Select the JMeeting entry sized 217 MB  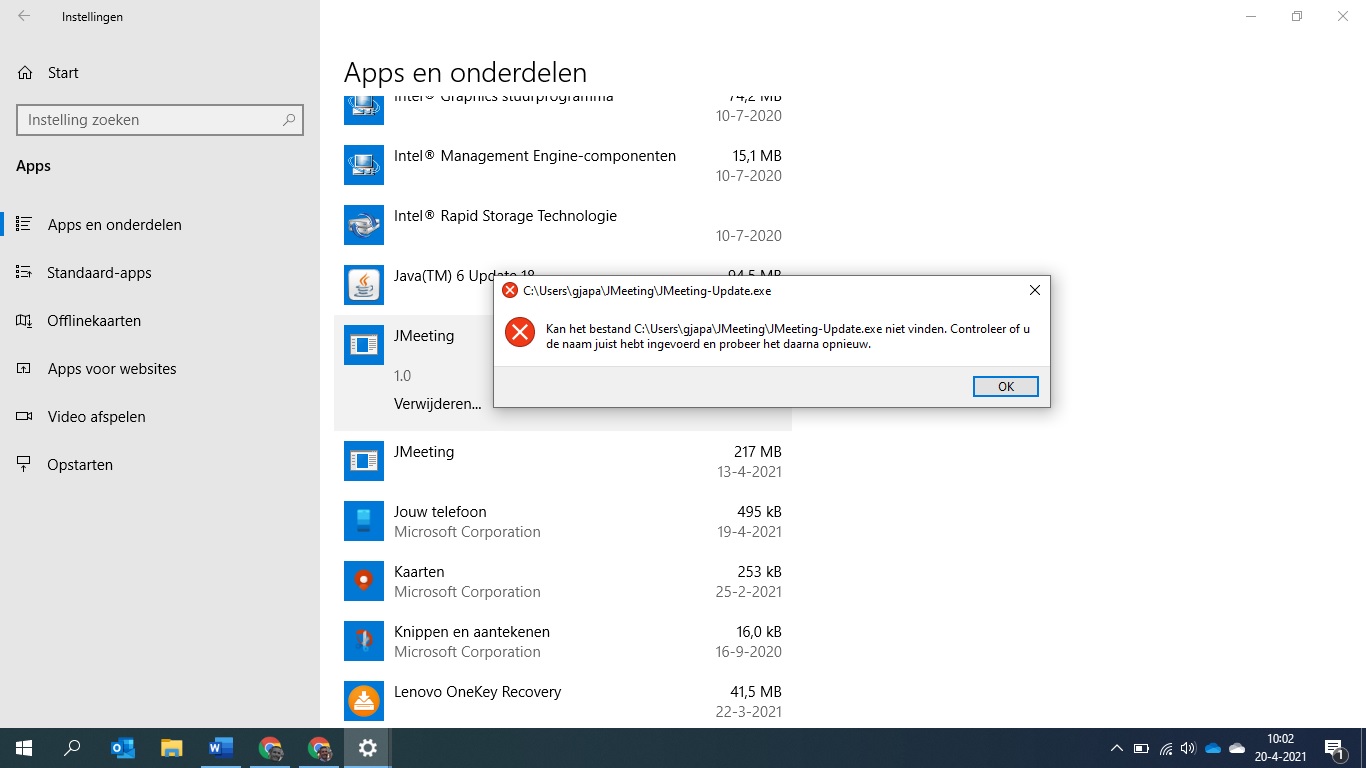(563, 461)
